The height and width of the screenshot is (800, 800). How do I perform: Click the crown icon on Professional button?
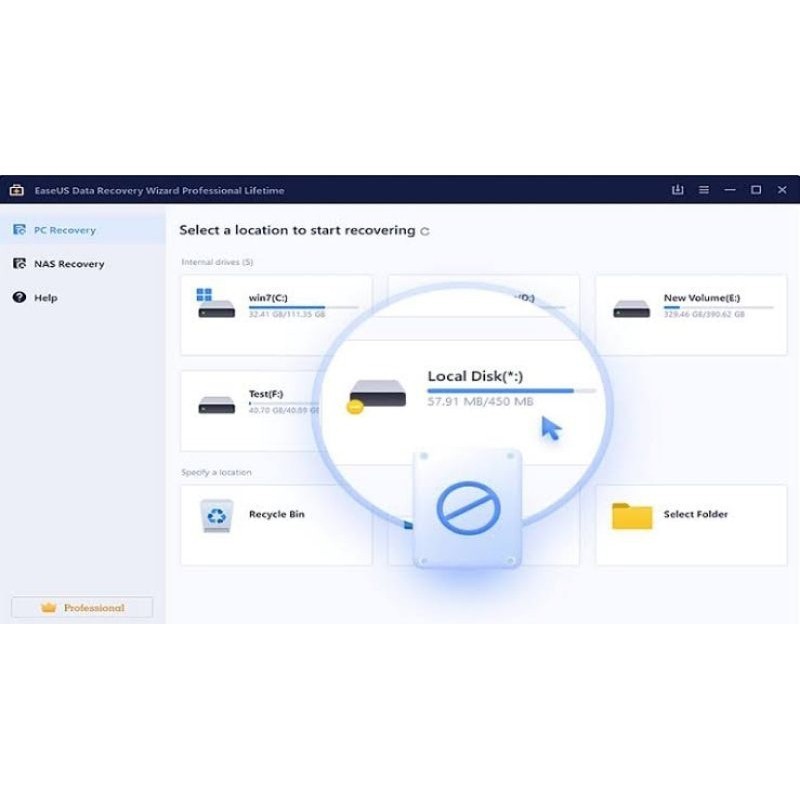pos(48,607)
